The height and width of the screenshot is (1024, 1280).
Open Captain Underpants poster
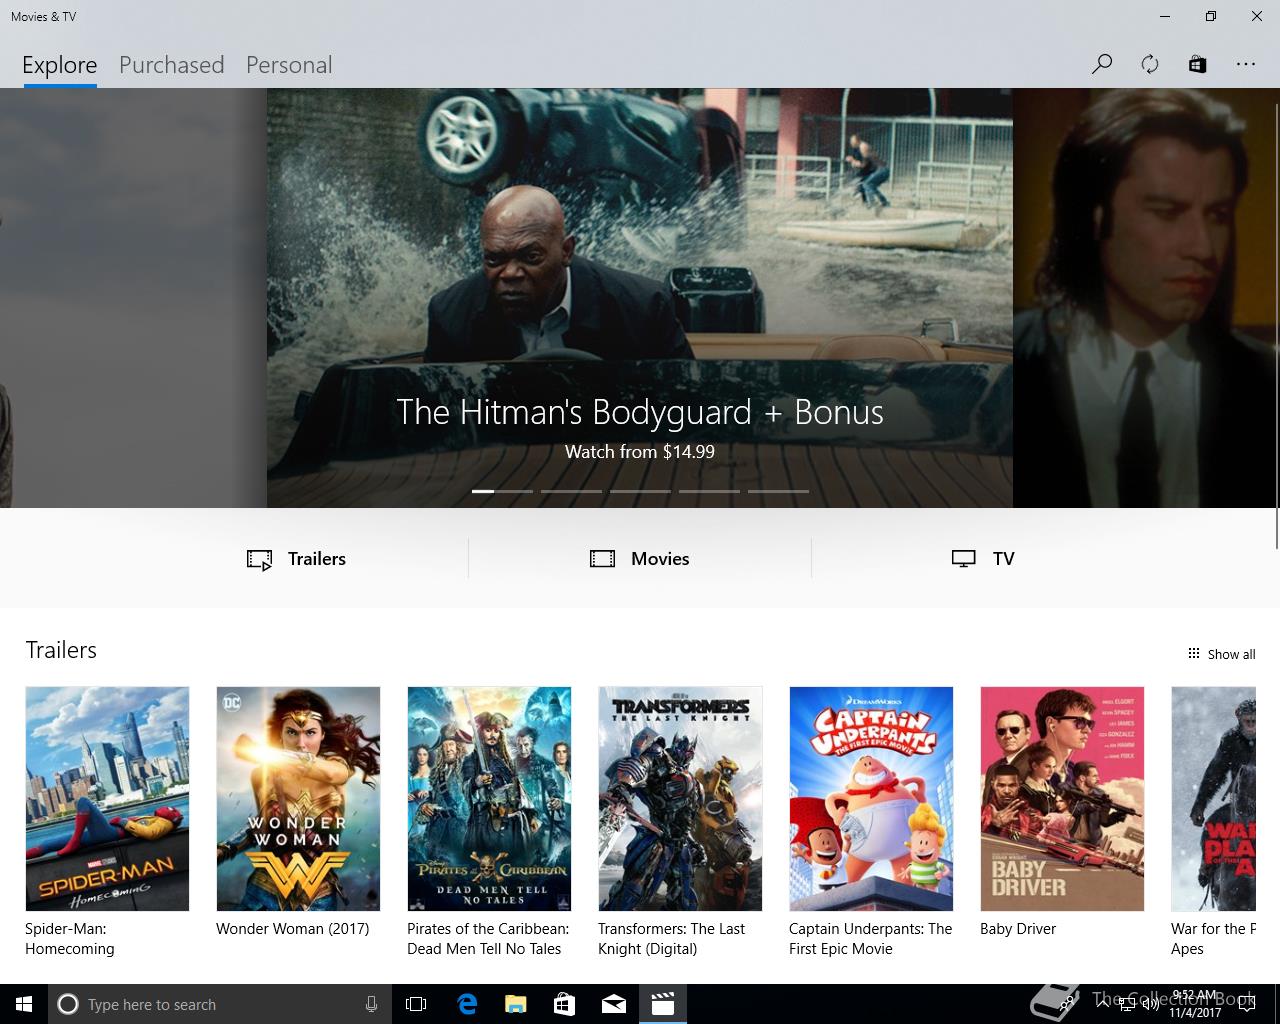pyautogui.click(x=871, y=798)
